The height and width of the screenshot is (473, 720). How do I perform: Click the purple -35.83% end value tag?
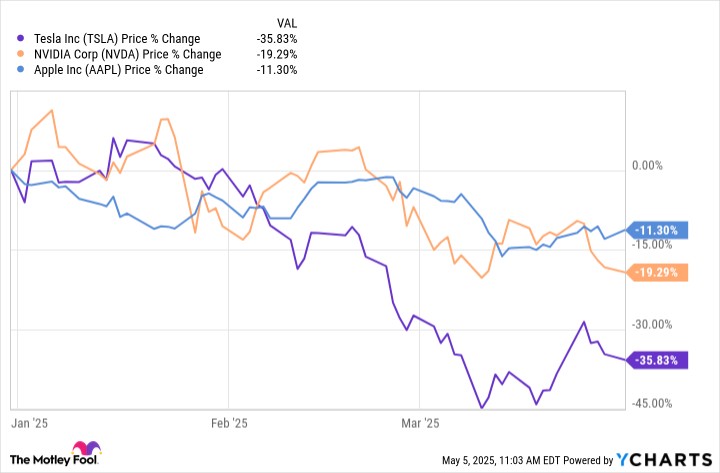[x=657, y=360]
